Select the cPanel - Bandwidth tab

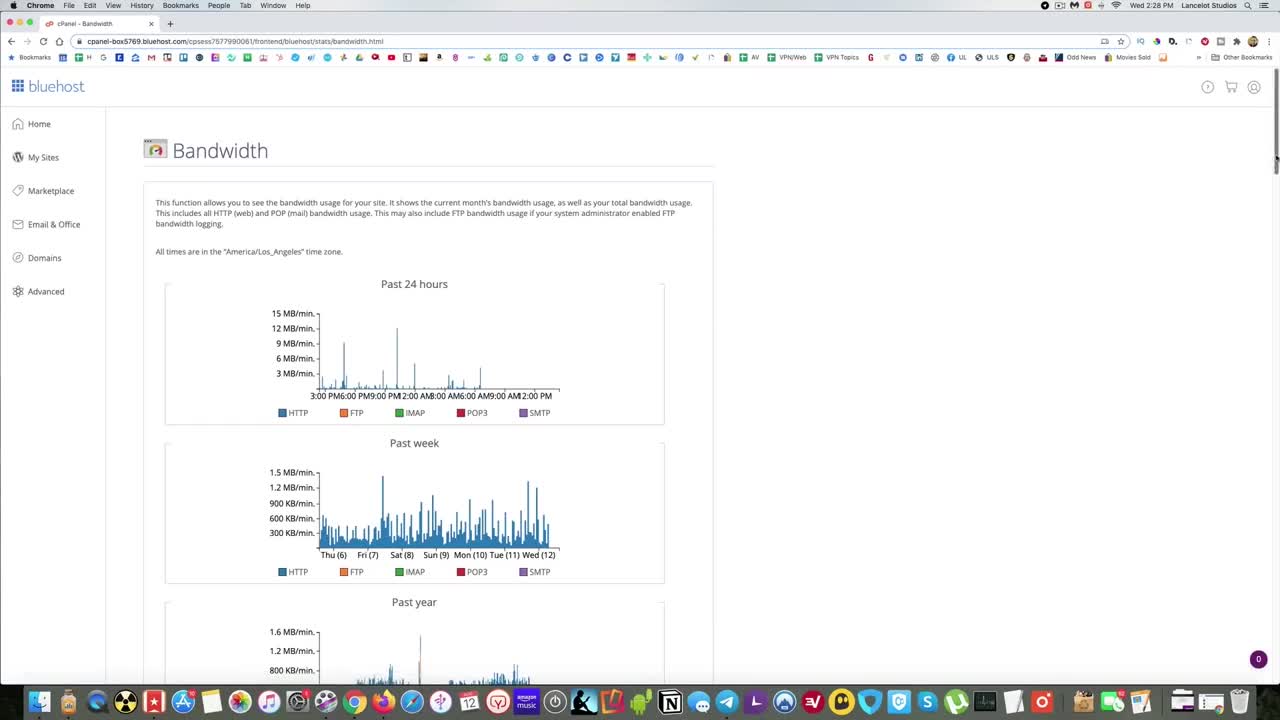[x=98, y=23]
